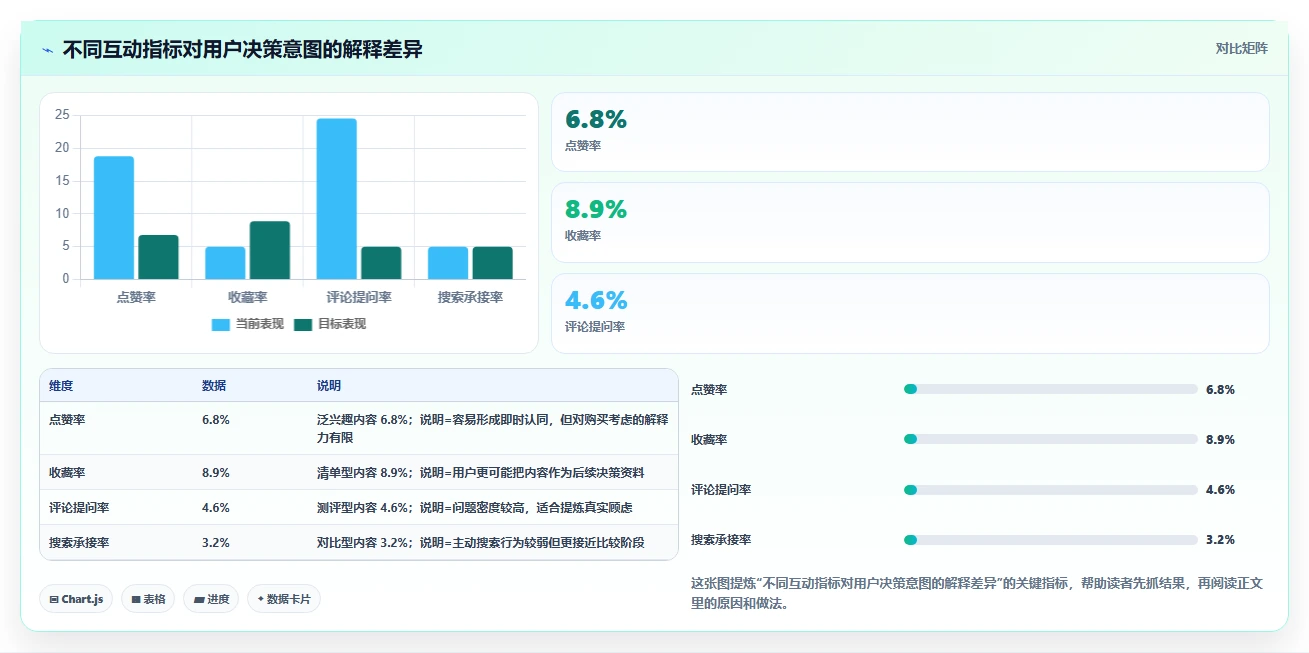Click the 评论提问率 cell in the table
This screenshot has width=1309, height=653.
[x=79, y=507]
